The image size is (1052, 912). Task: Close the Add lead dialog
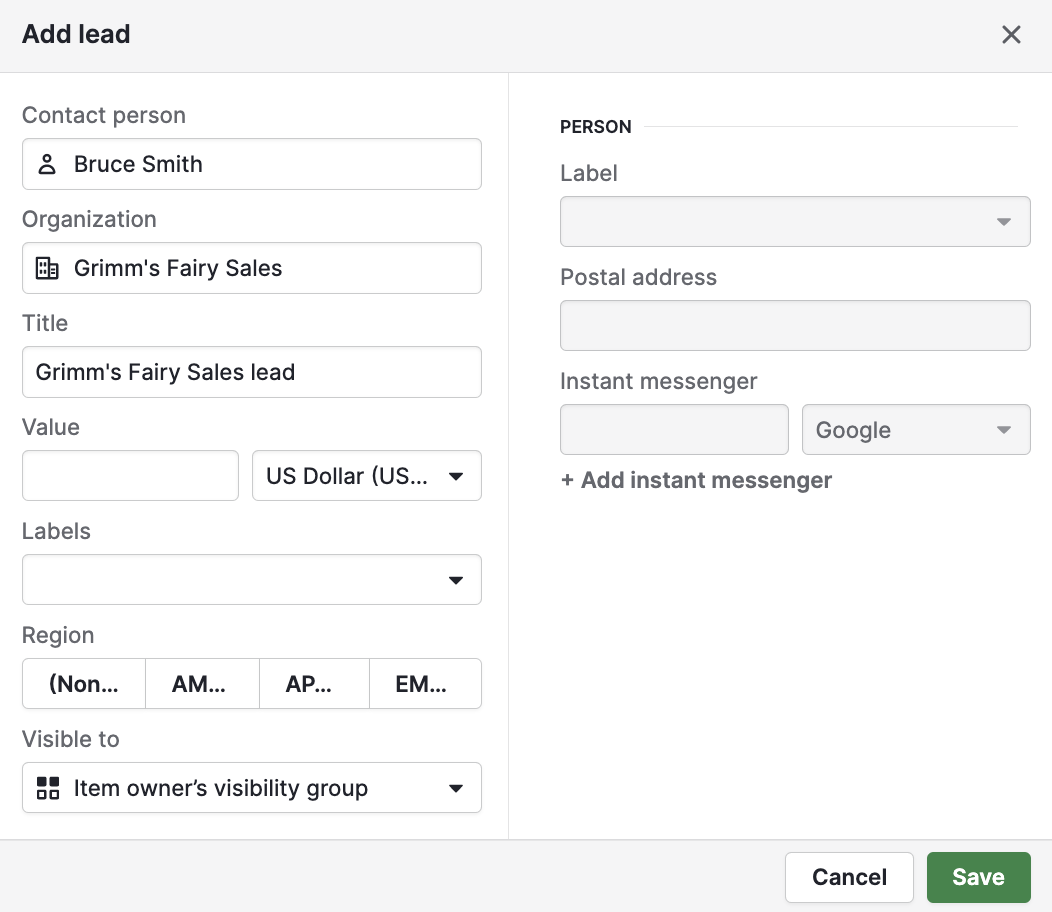pos(1011,34)
